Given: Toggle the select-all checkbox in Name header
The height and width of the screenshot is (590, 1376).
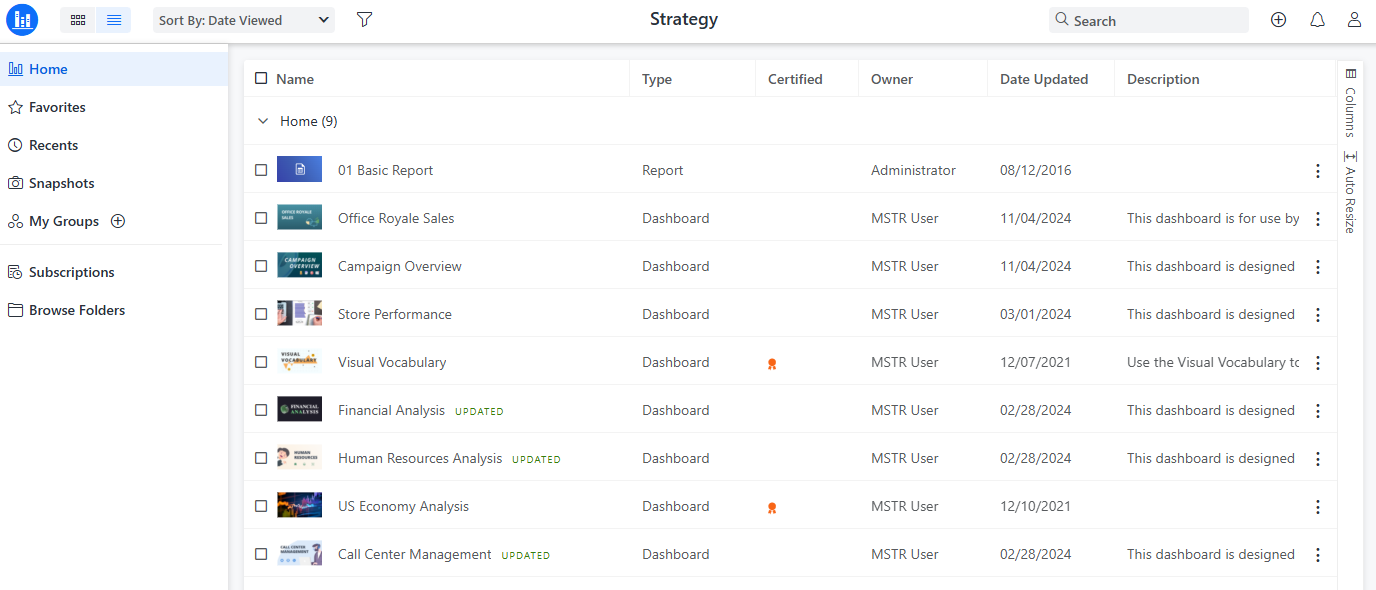Looking at the screenshot, I should (261, 79).
